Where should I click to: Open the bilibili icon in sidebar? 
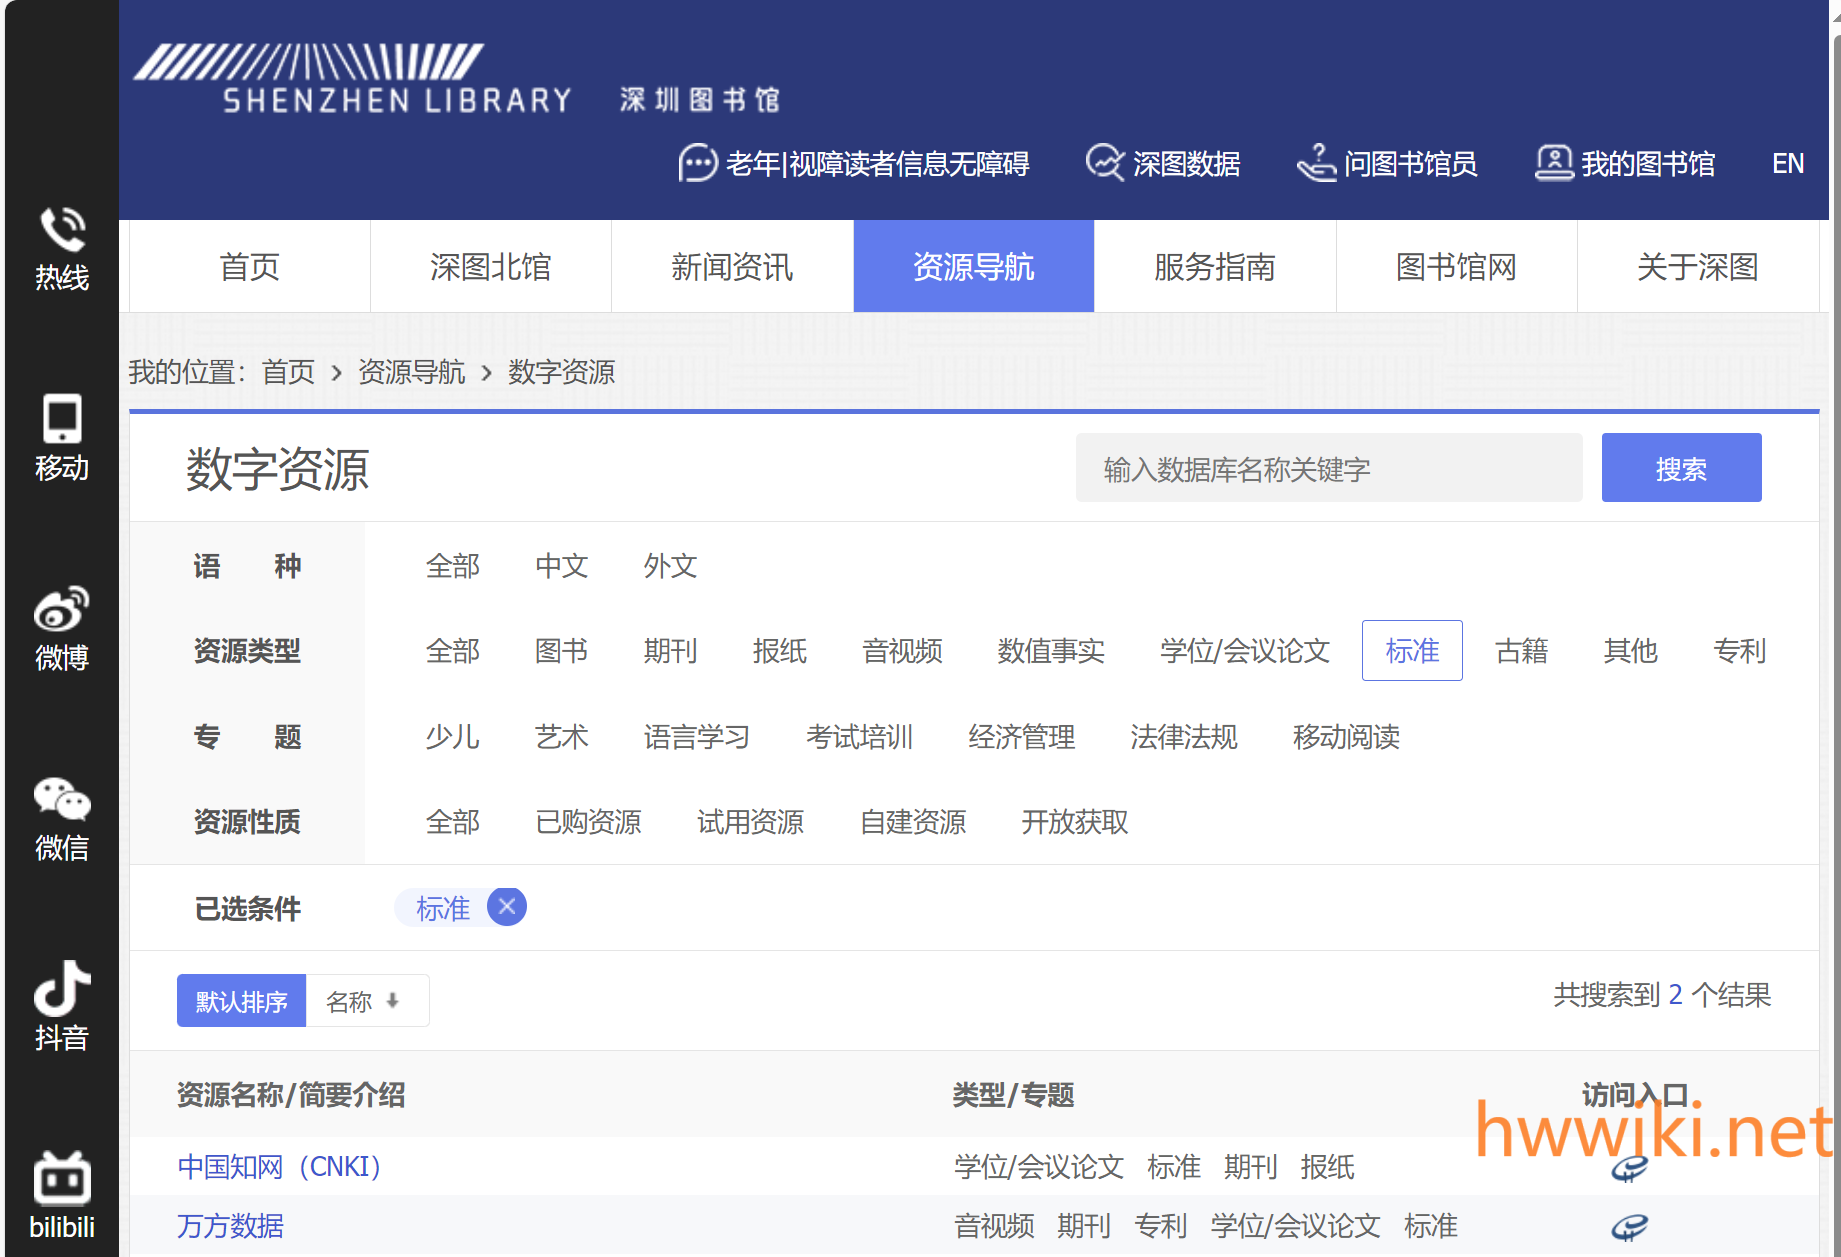click(62, 1178)
